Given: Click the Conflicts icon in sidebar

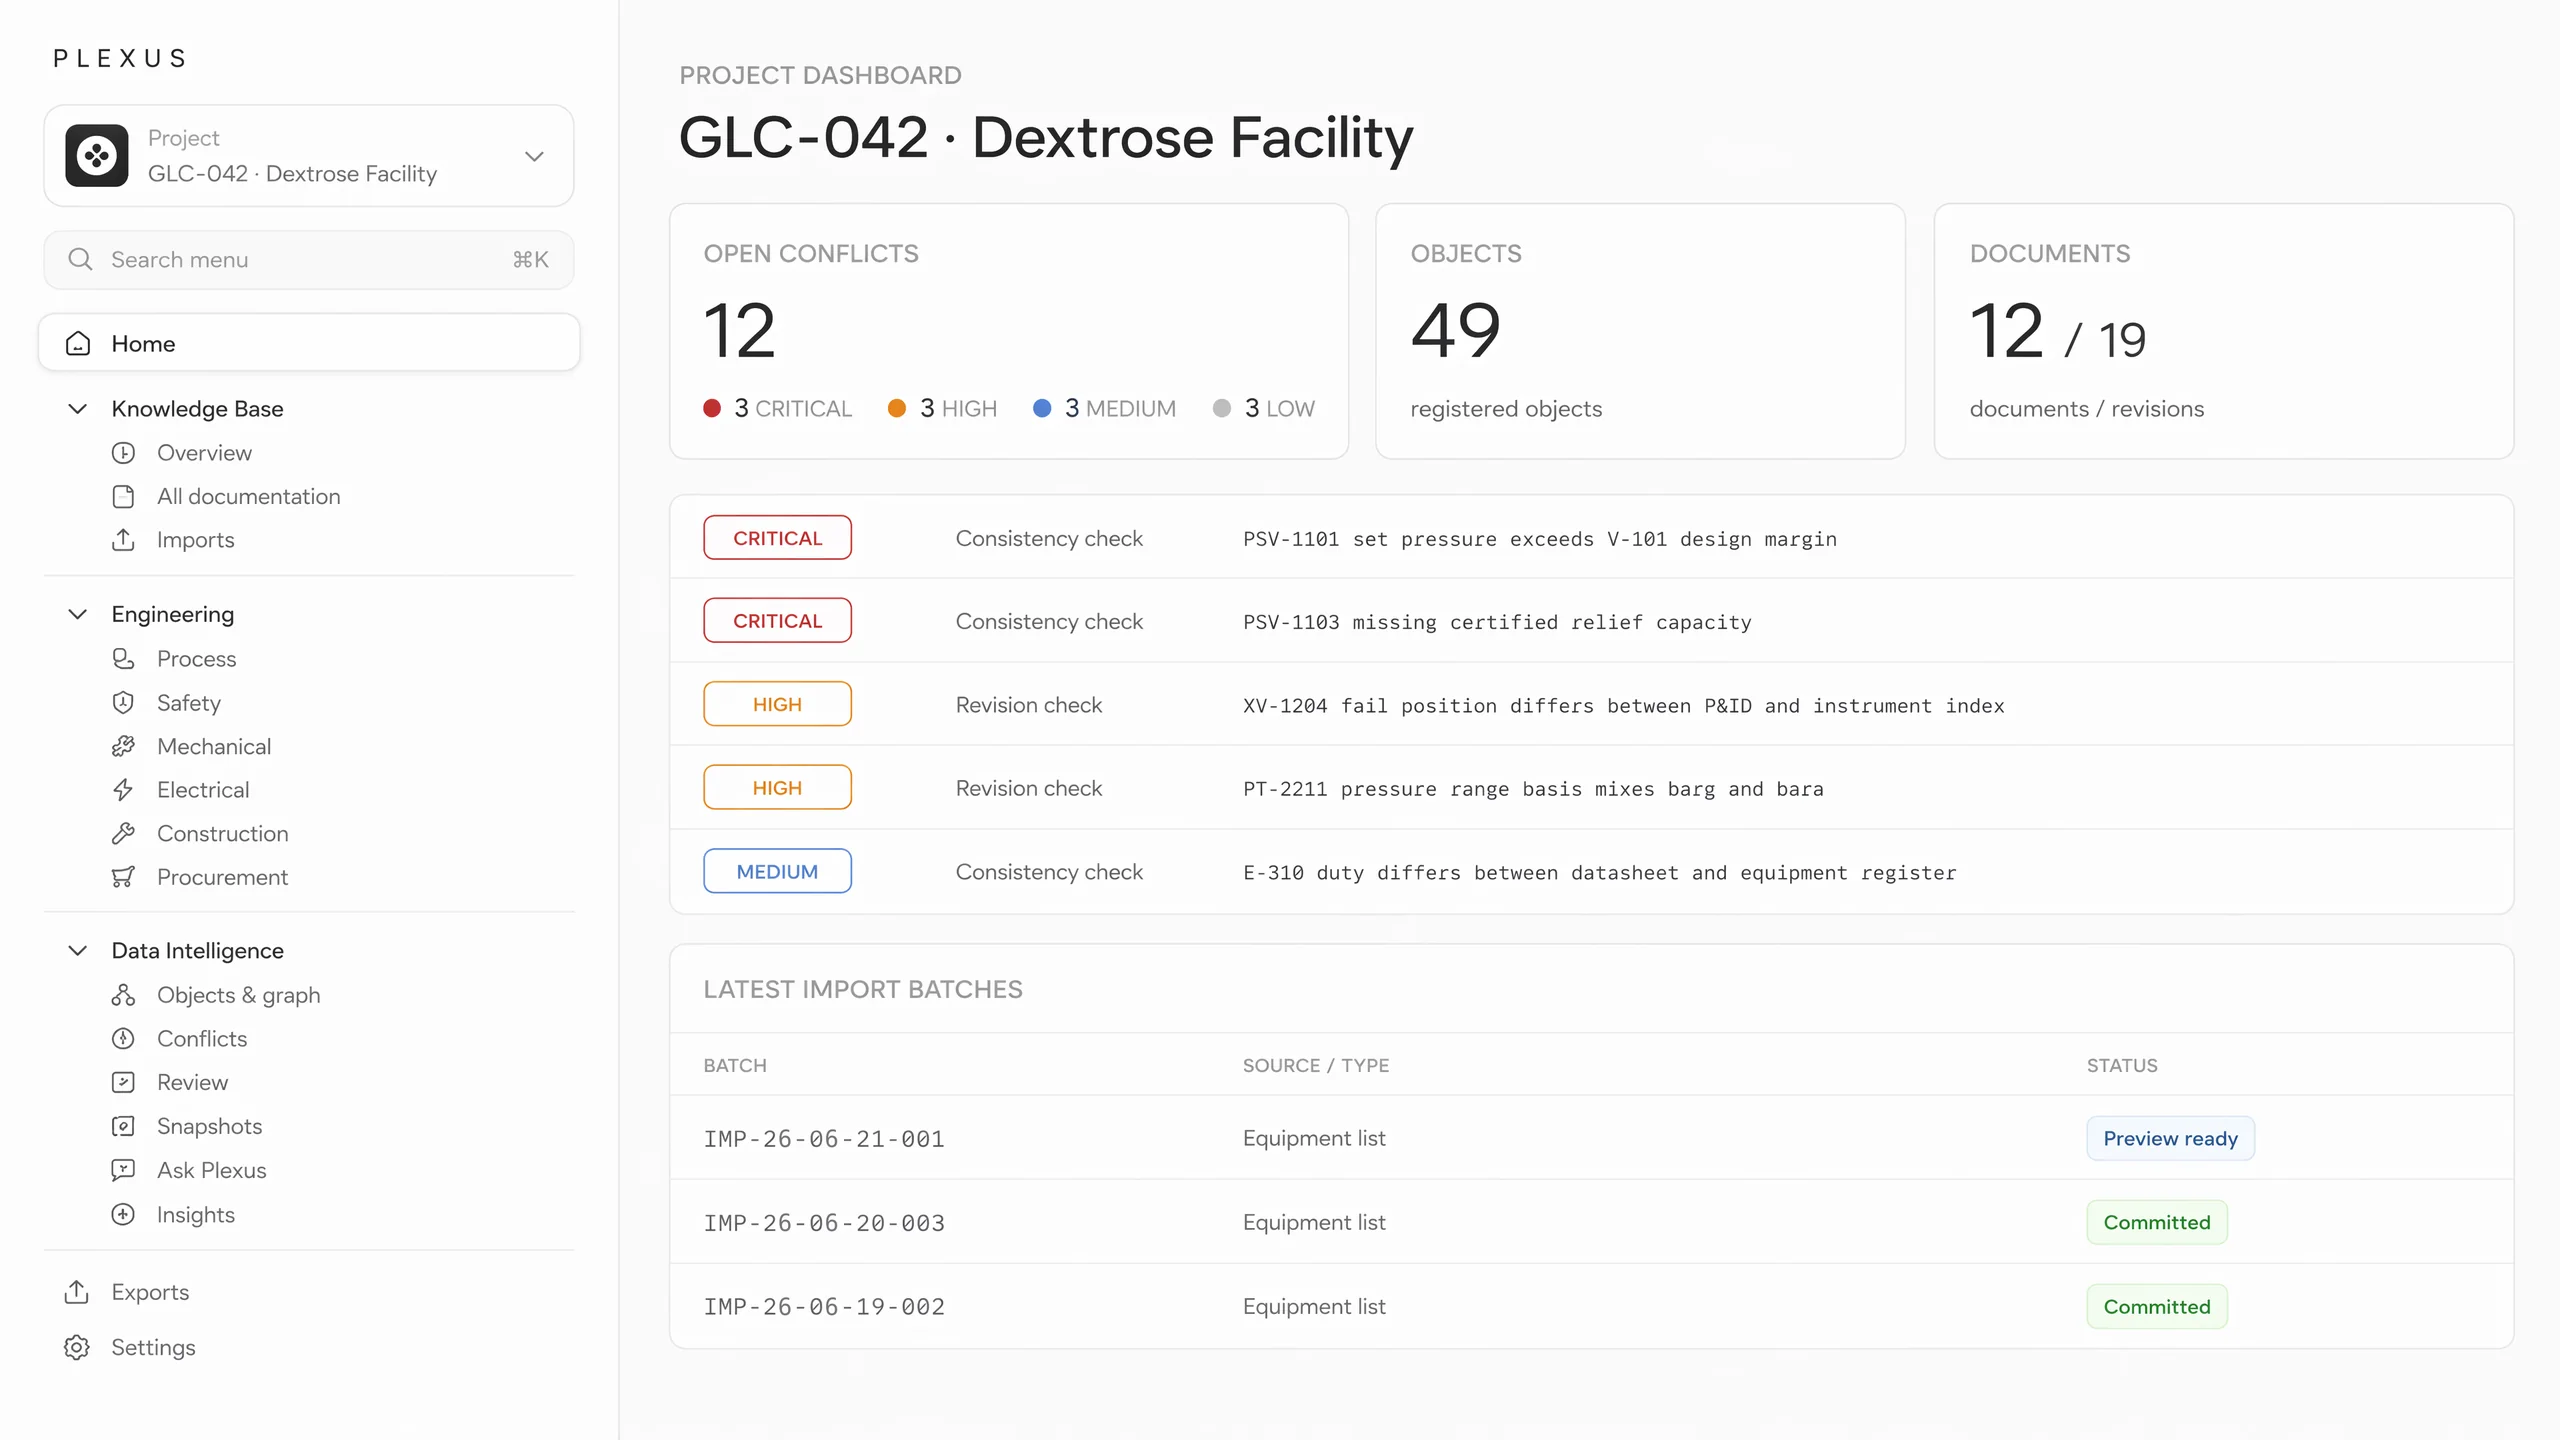Looking at the screenshot, I should (123, 1039).
